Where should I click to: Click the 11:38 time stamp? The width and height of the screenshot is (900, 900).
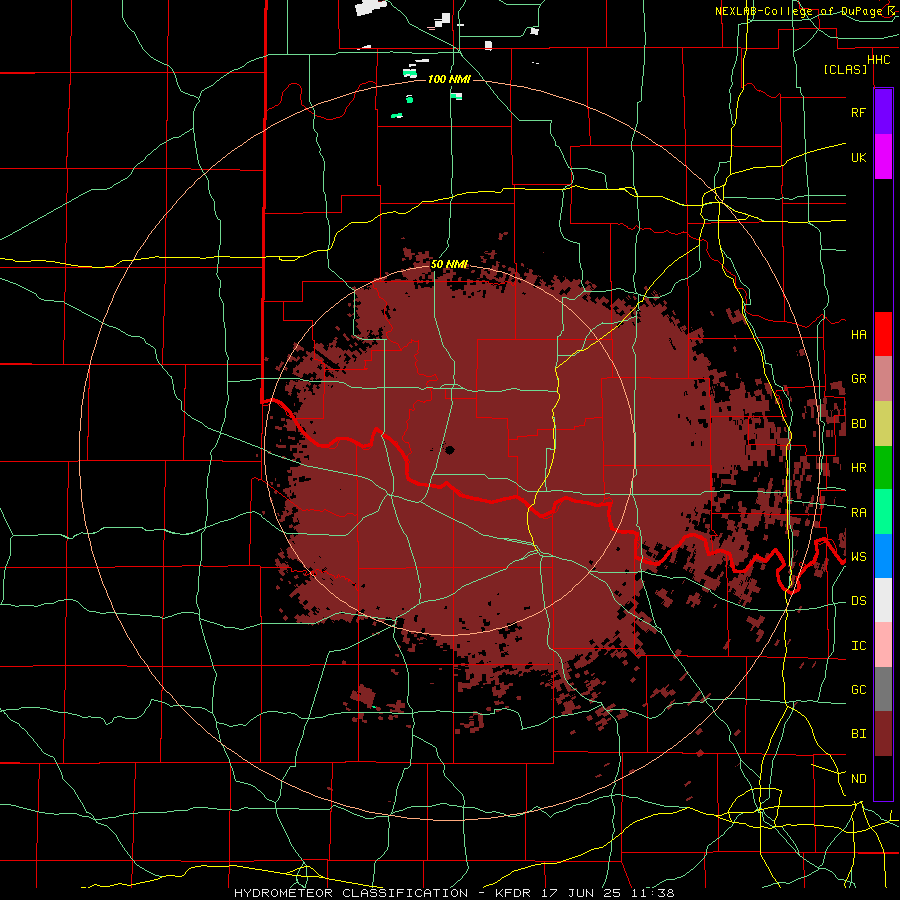653,893
